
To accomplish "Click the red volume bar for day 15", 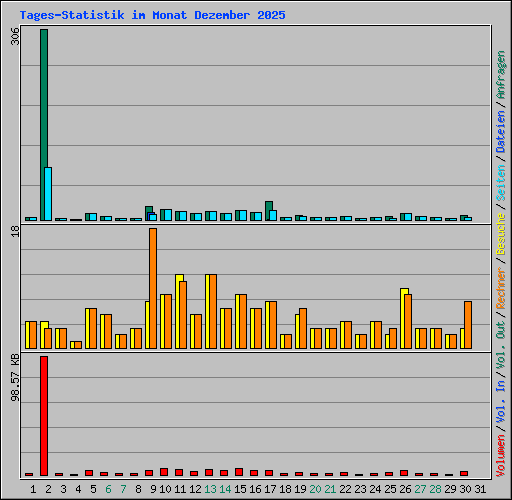I will click(x=239, y=472).
